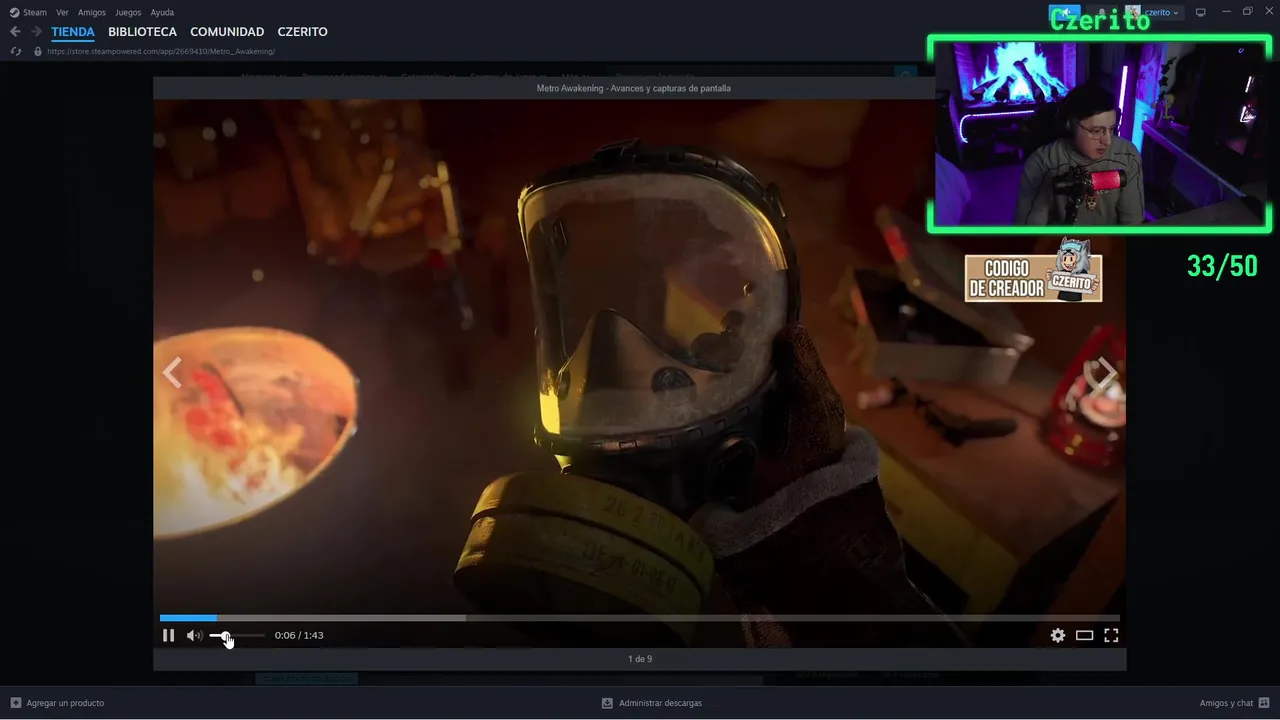The height and width of the screenshot is (720, 1280).
Task: Click the downloads icon in the bottom bar
Action: click(607, 703)
